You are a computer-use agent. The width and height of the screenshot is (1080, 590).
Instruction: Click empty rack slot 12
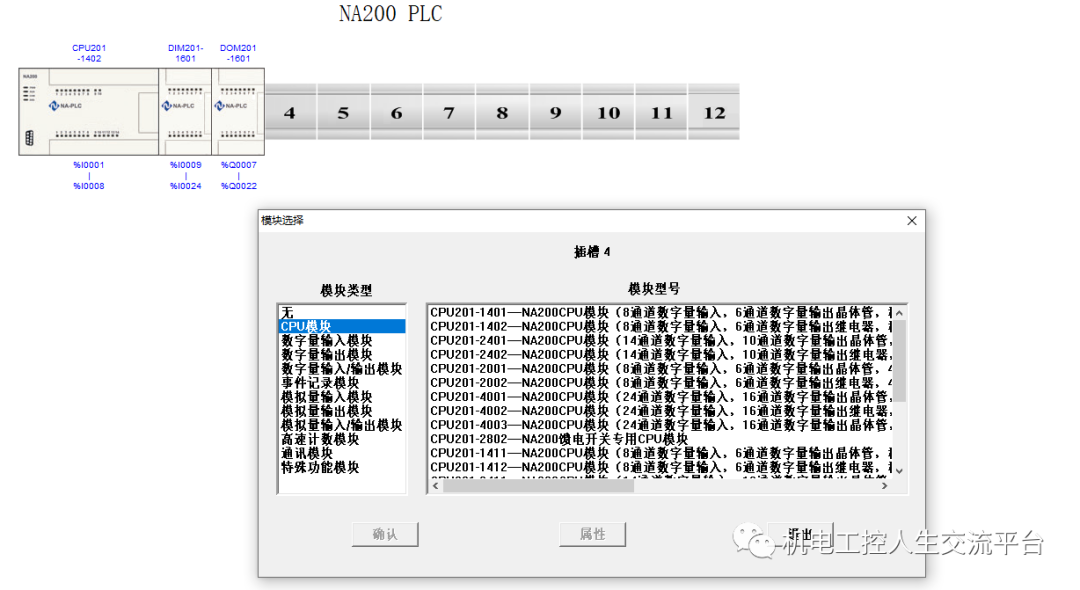point(714,112)
